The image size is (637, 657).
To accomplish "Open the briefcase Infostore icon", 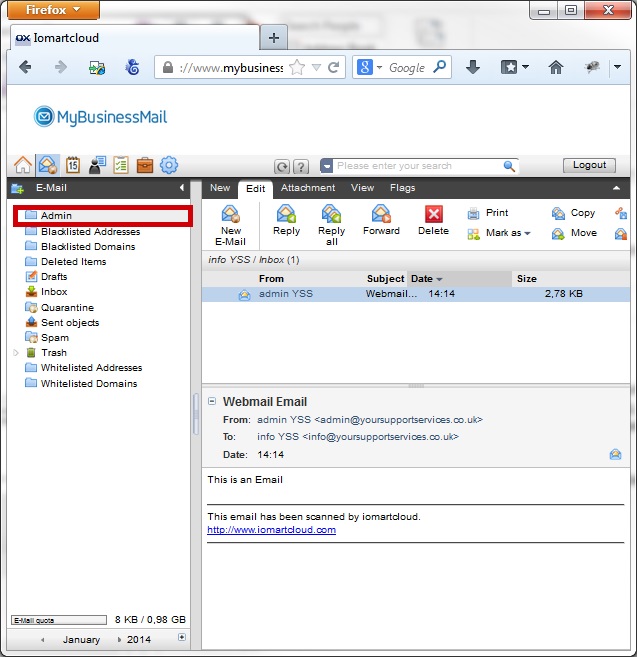I will 145,165.
